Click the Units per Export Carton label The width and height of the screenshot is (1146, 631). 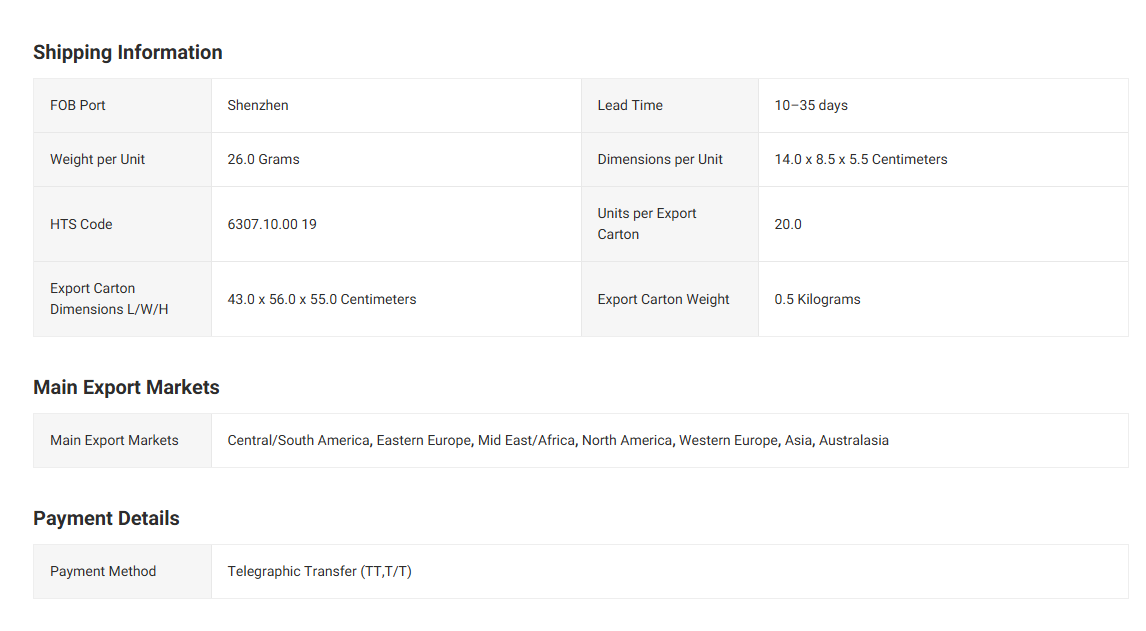tap(647, 224)
